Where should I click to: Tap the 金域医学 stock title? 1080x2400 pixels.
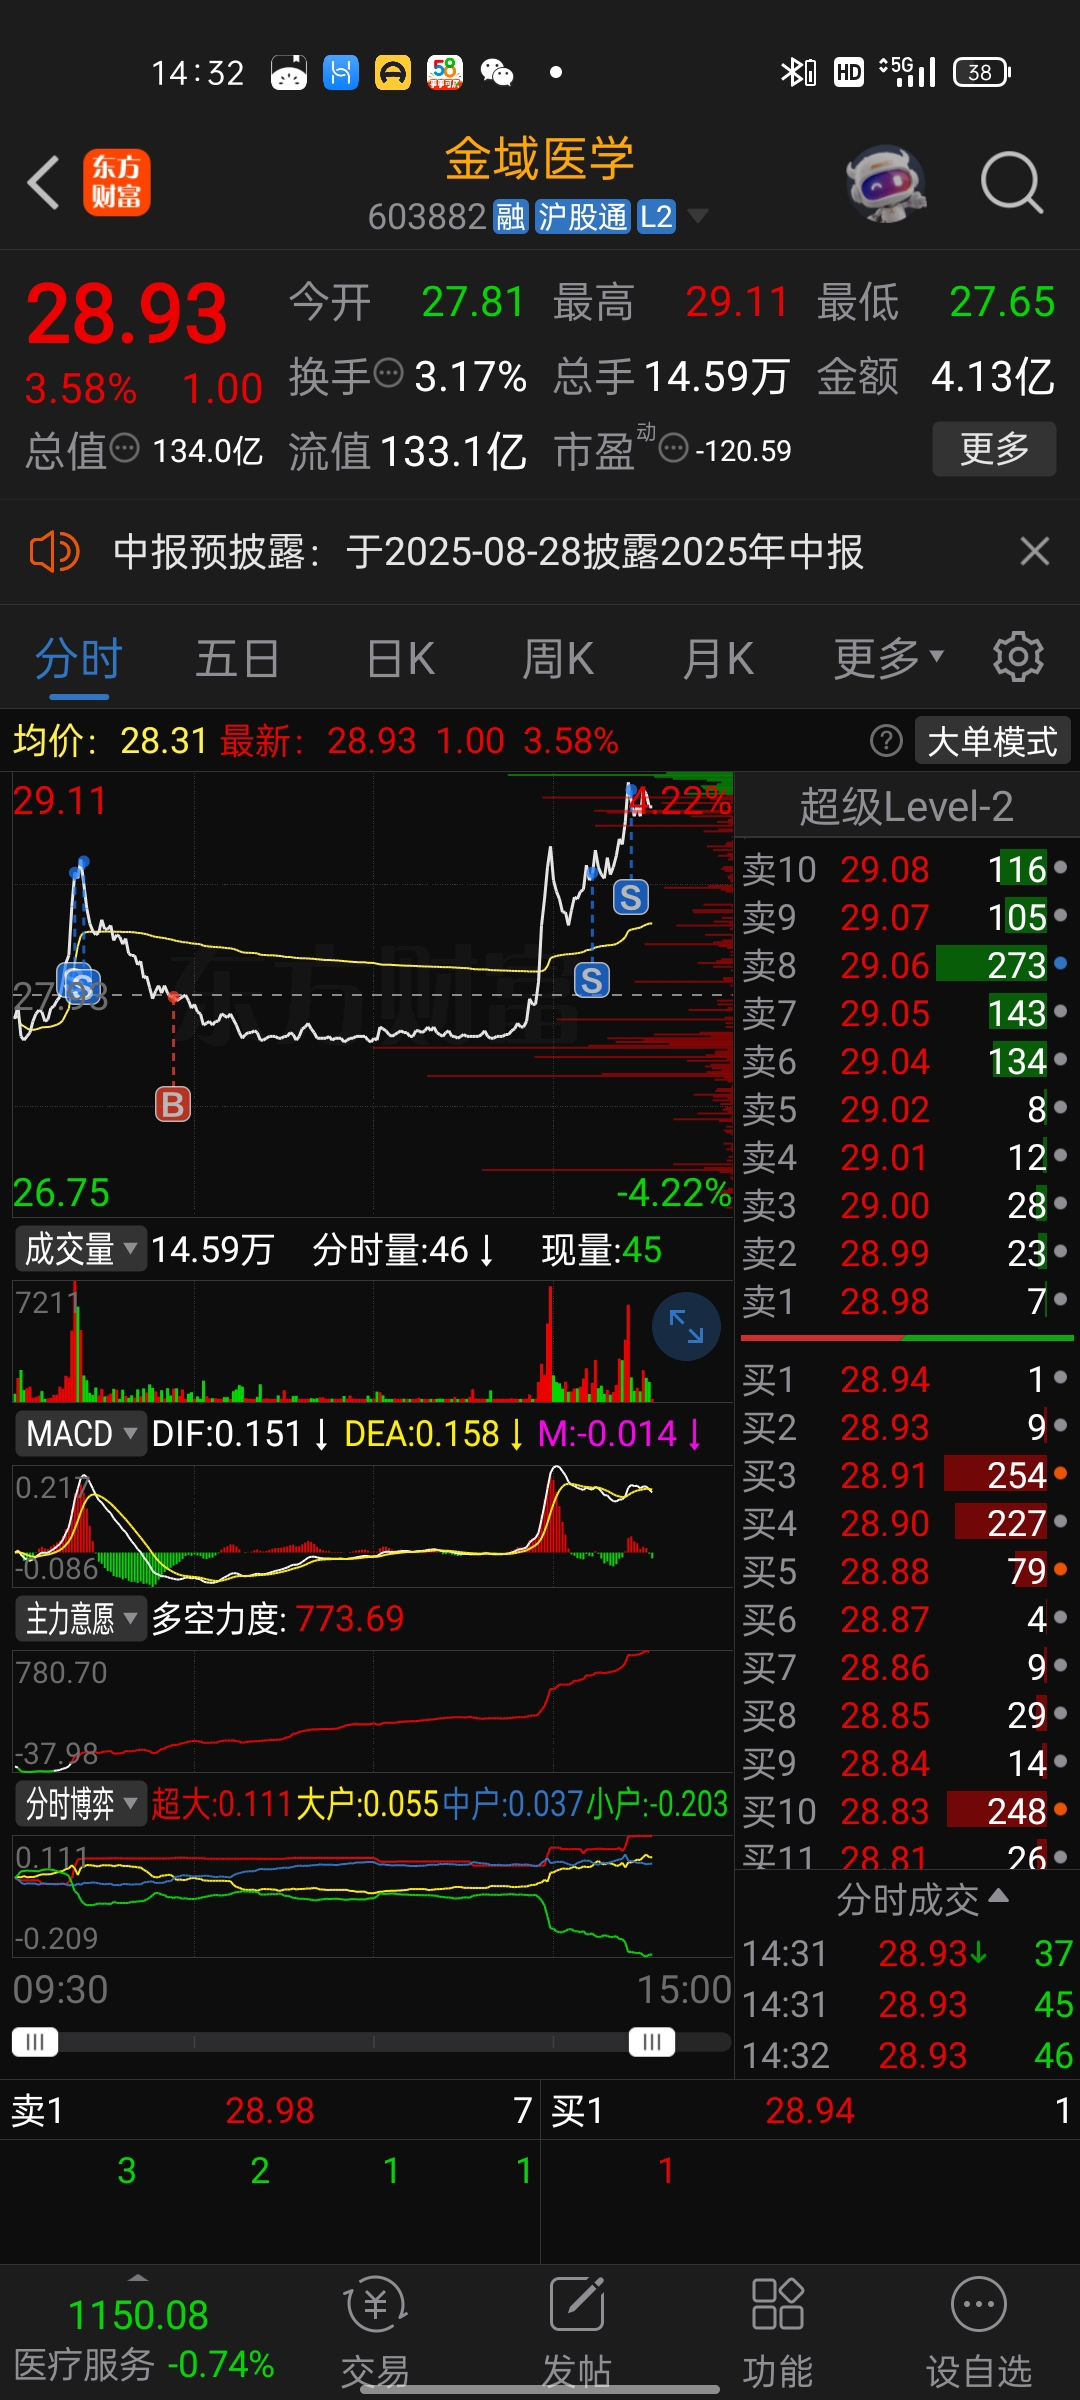pos(539,158)
